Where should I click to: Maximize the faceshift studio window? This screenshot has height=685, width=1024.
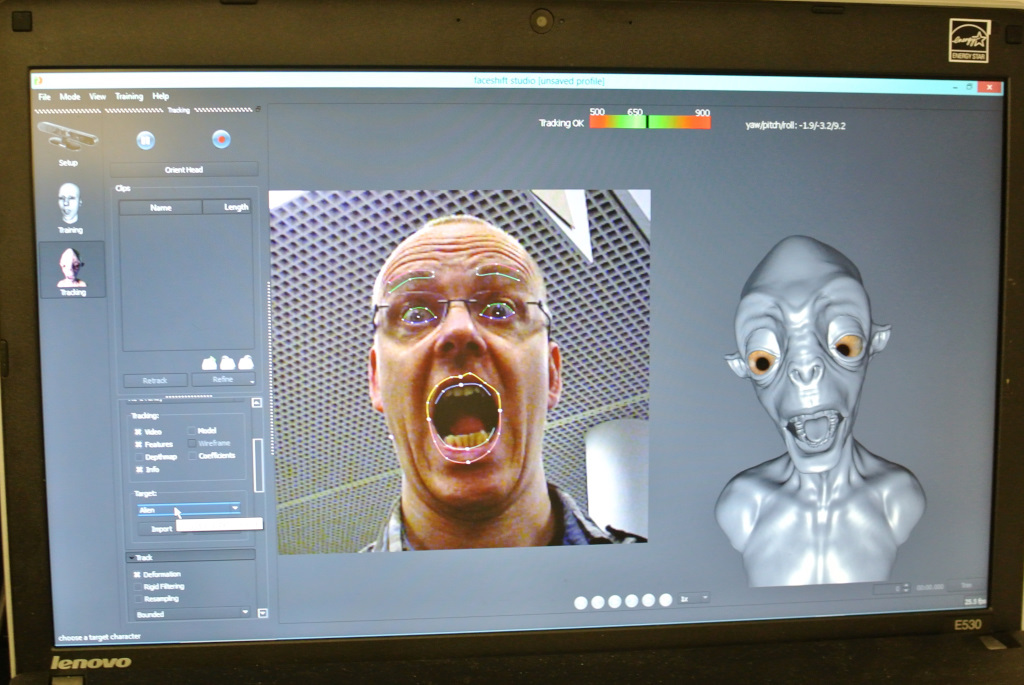point(970,86)
